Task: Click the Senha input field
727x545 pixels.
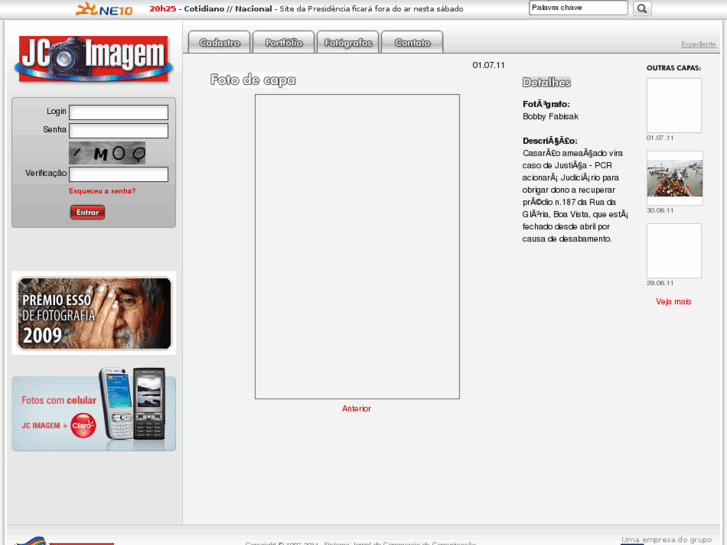Action: [x=119, y=130]
